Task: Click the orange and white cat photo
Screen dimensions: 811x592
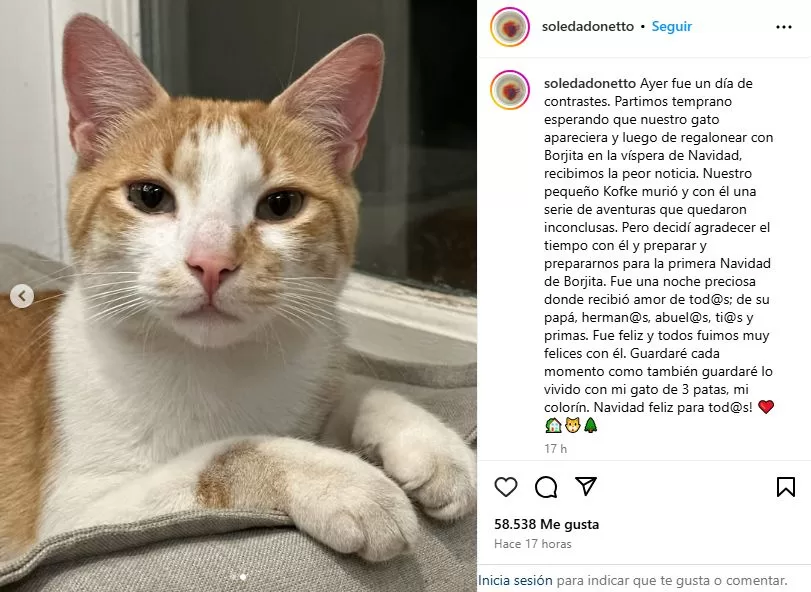Action: [238, 296]
